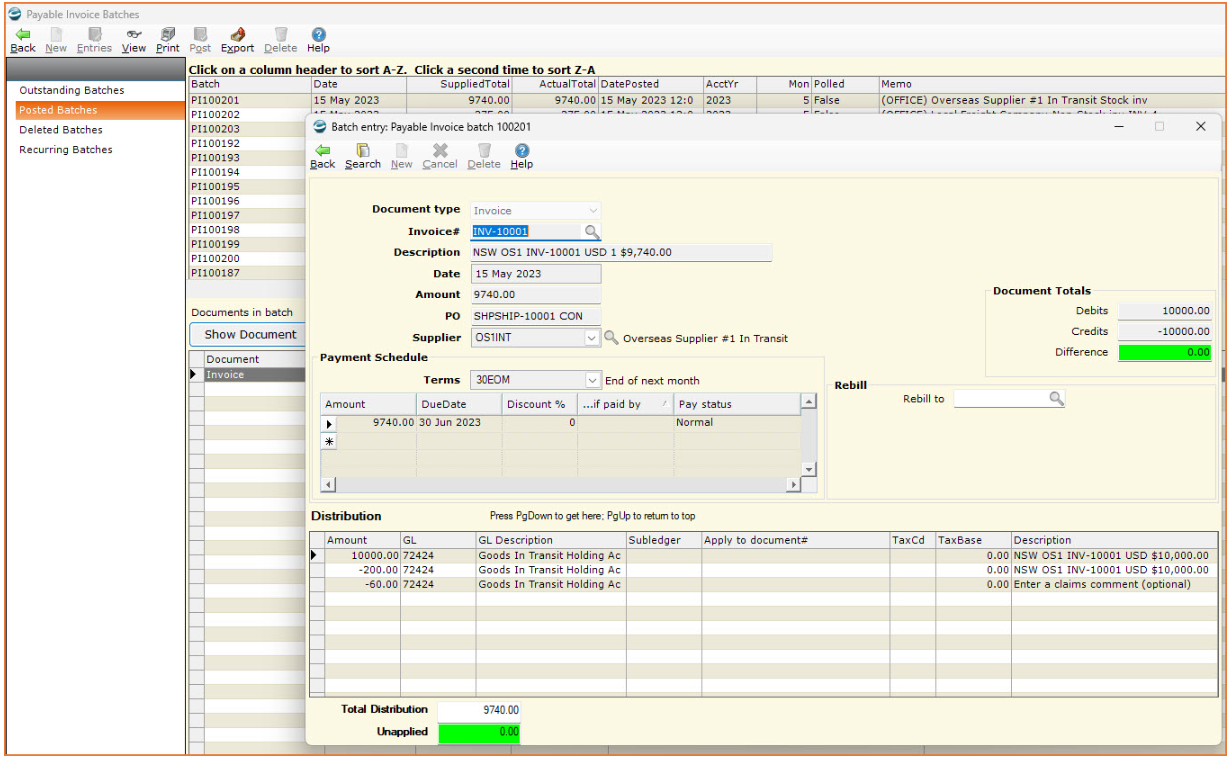Click New in Batch entry toolbar
The image size is (1229, 760).
tap(401, 156)
